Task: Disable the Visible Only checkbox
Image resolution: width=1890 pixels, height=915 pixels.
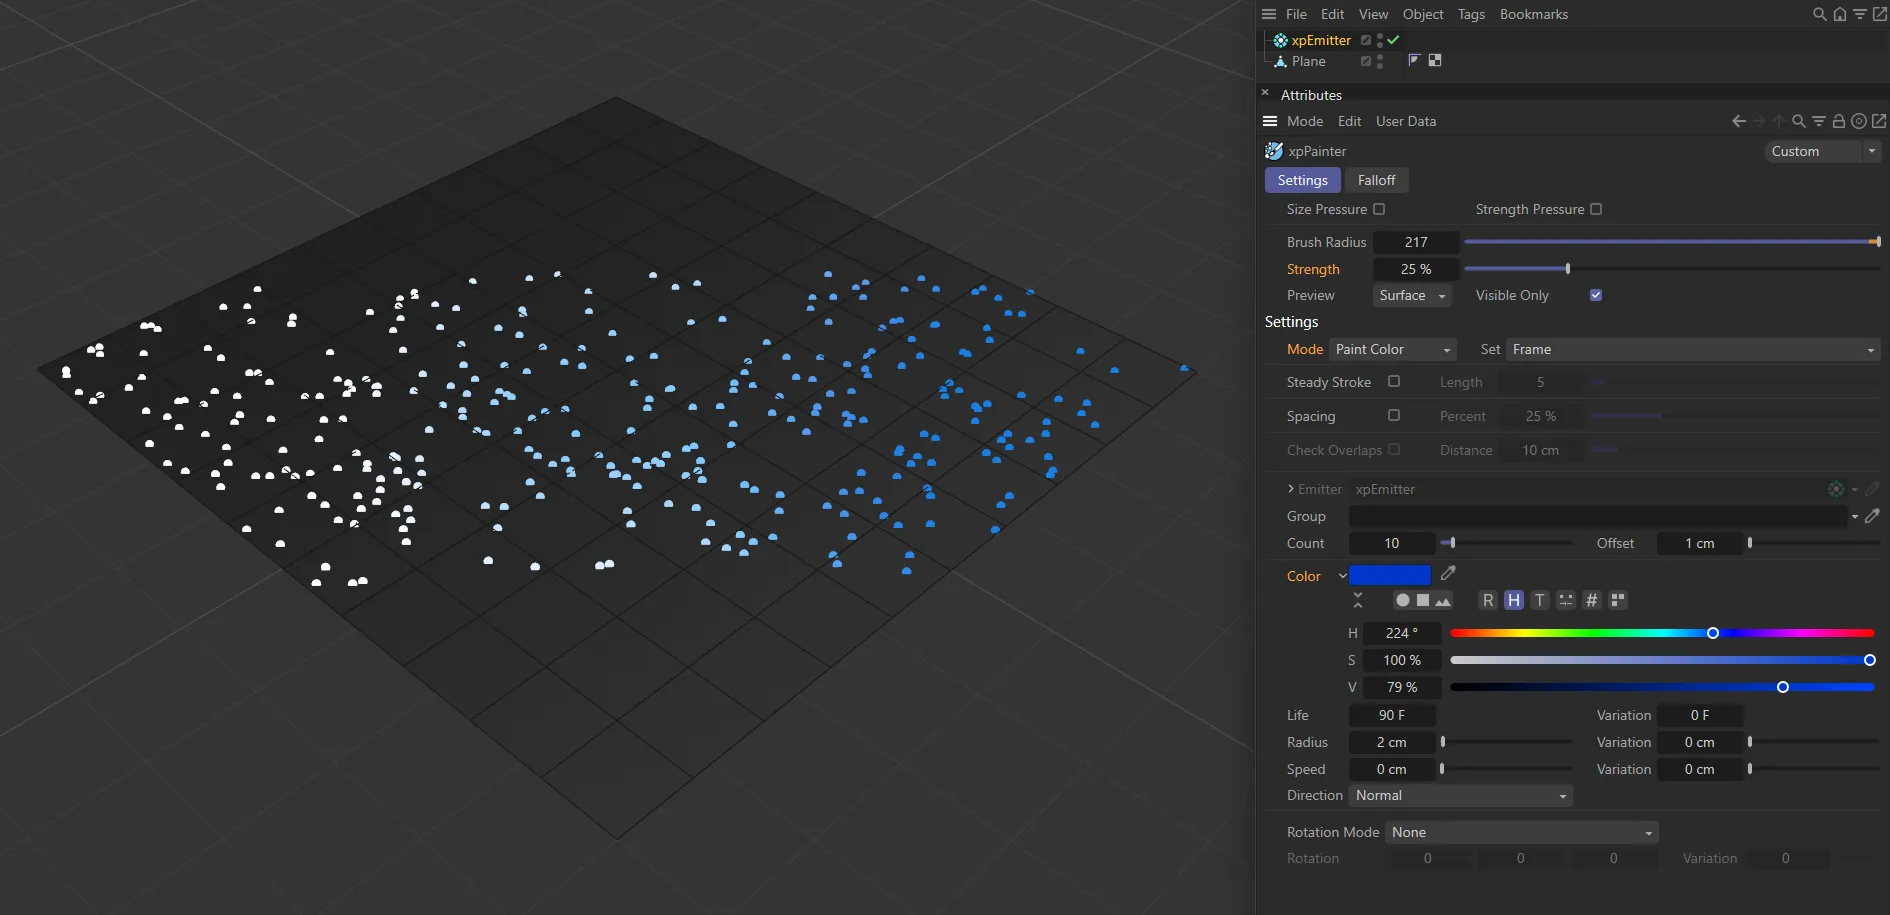Action: tap(1596, 295)
